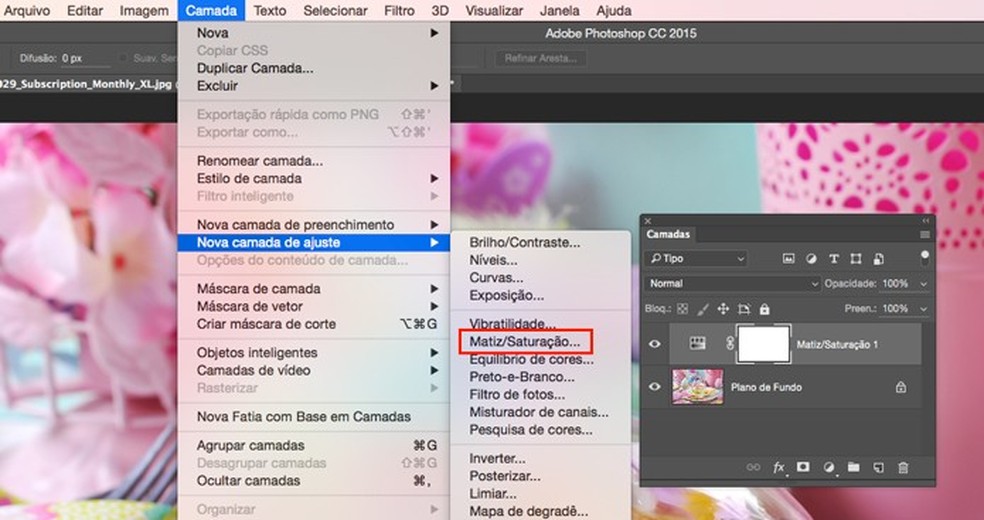Click the lock-all padlock icon in Bloq. row
The image size is (984, 520).
(x=764, y=309)
